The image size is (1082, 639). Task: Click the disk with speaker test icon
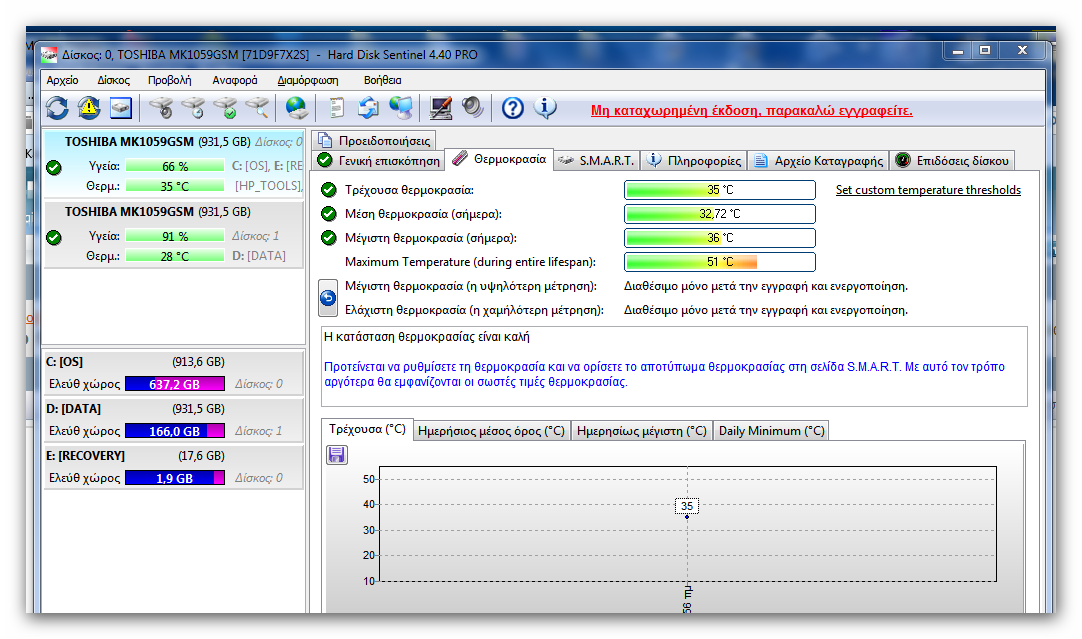click(161, 108)
